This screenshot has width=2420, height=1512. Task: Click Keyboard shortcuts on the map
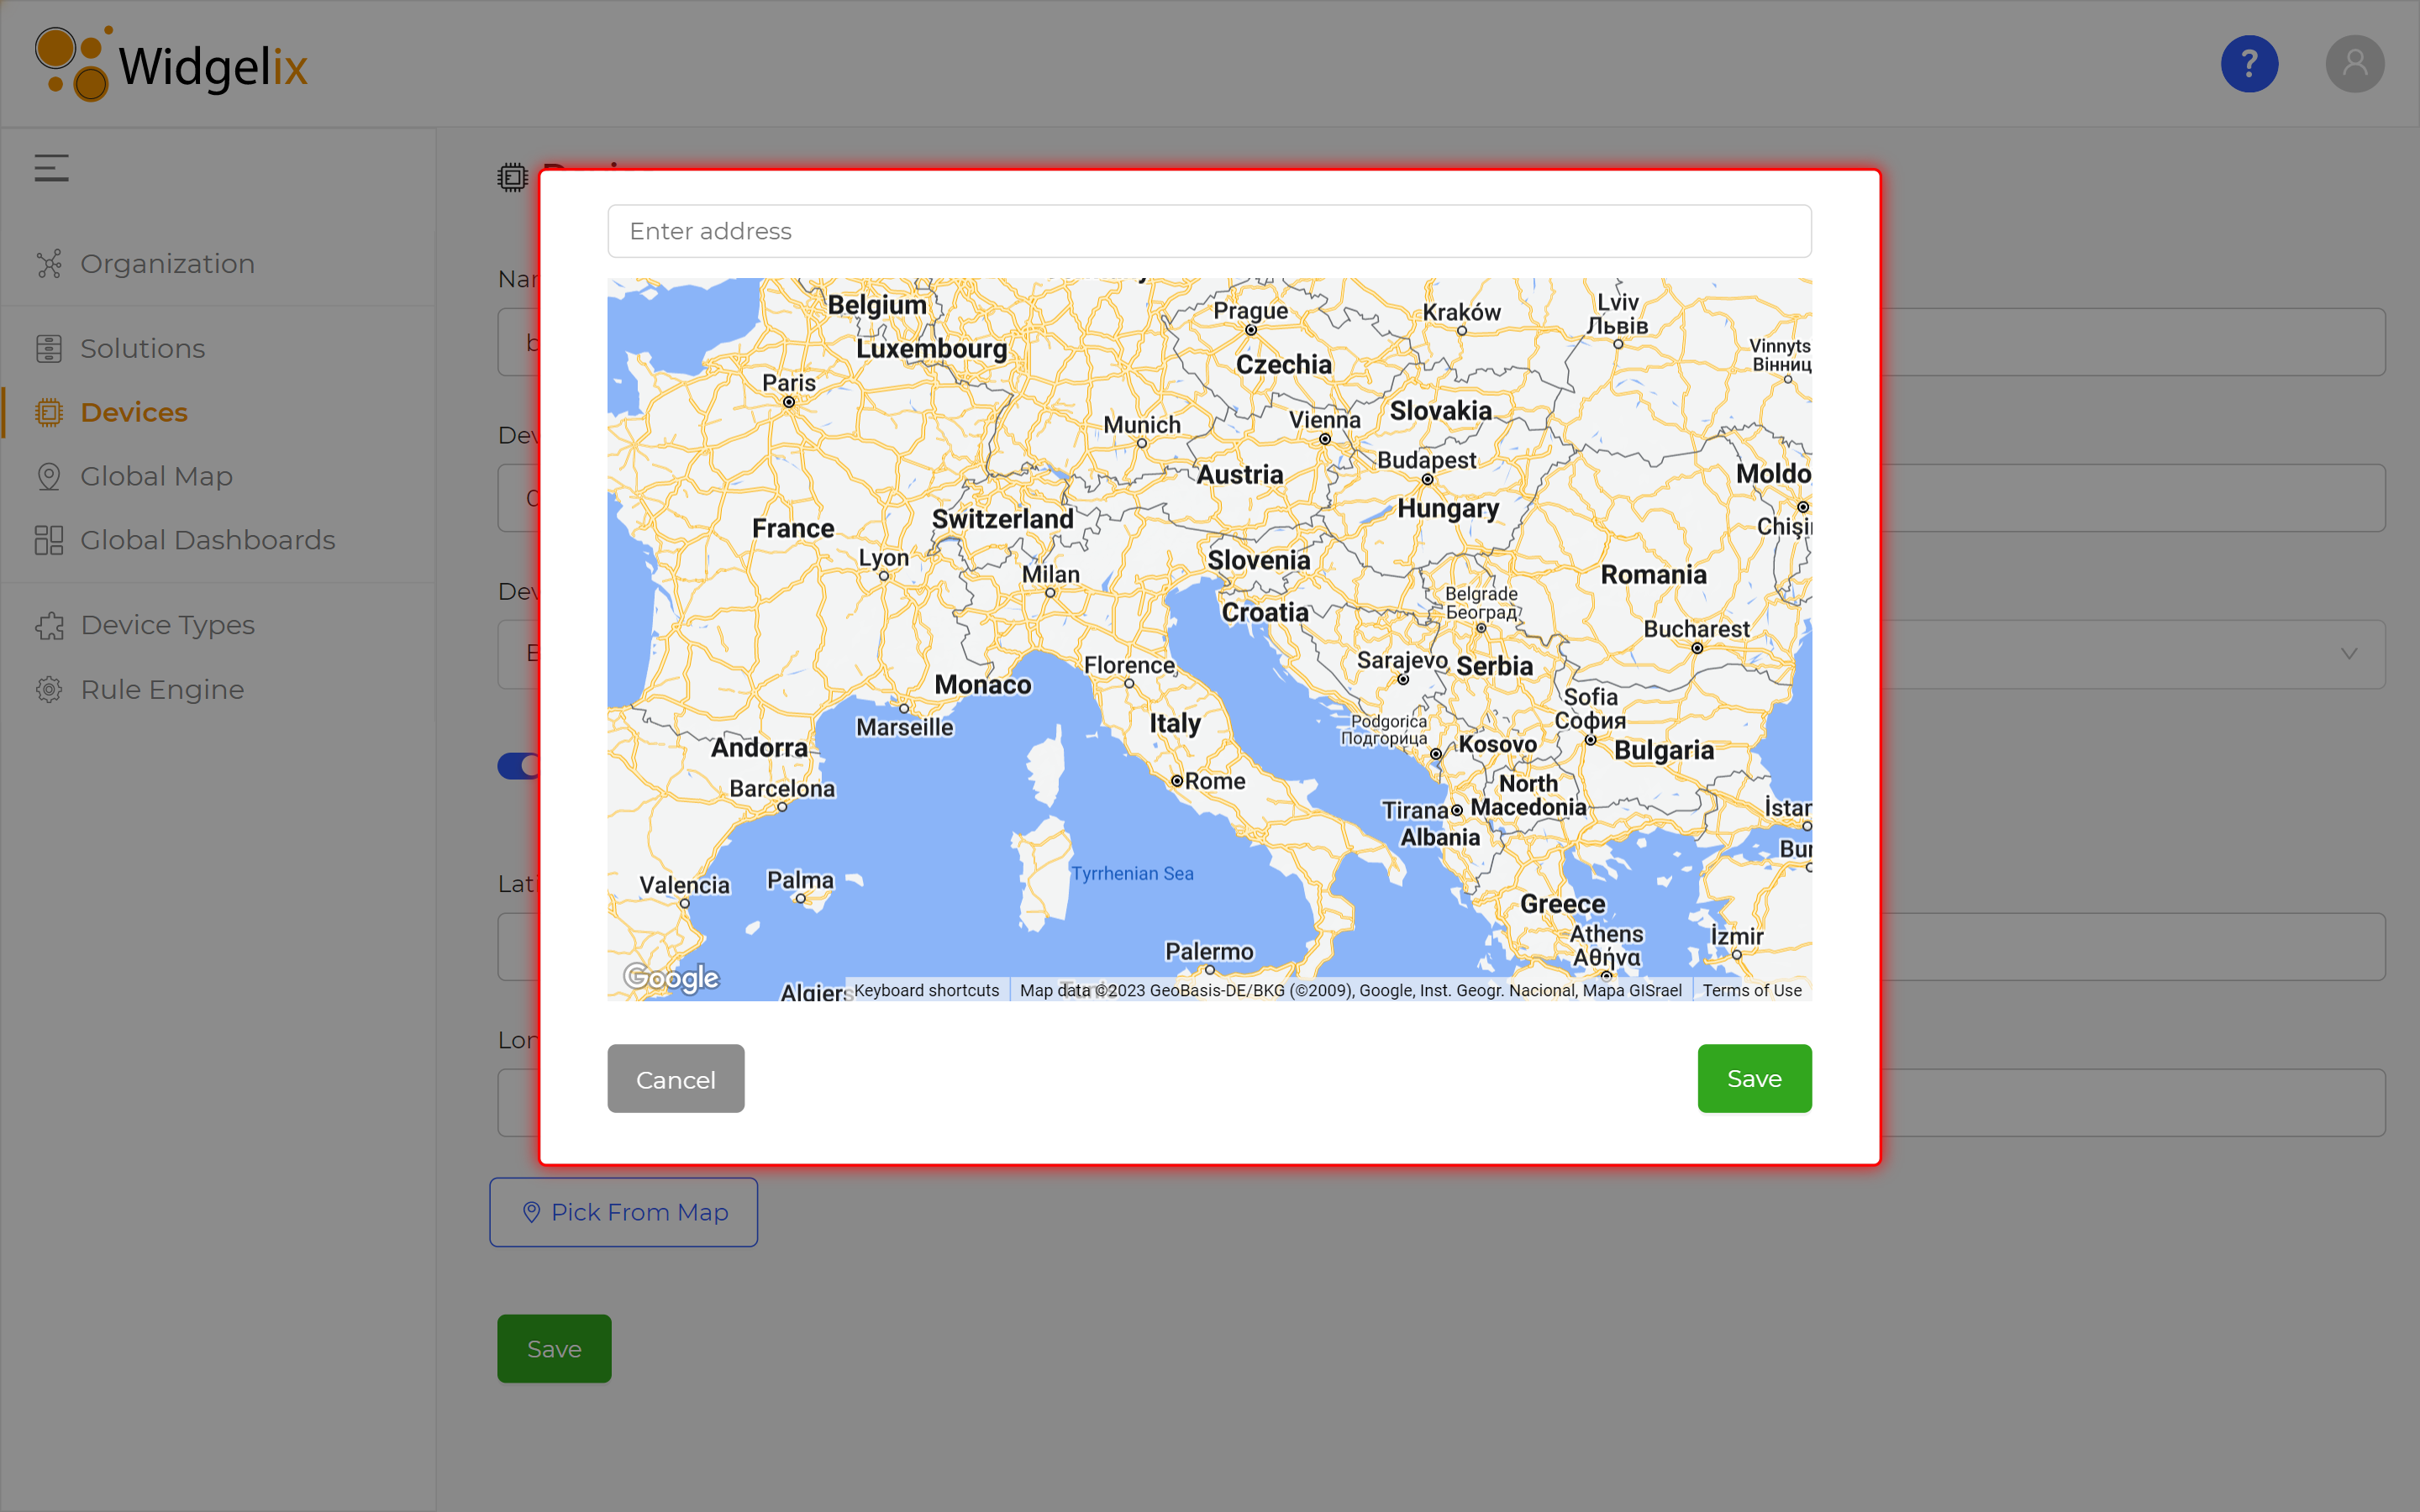pos(926,990)
